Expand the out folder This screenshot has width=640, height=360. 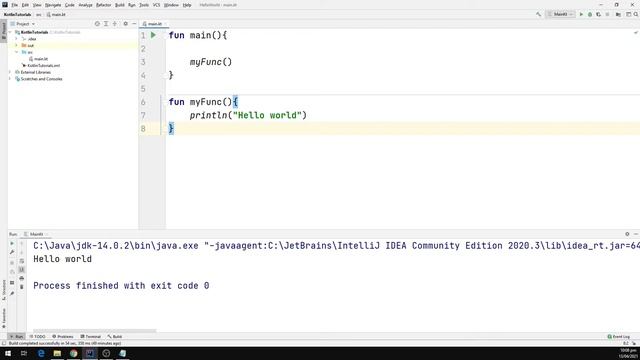17,45
